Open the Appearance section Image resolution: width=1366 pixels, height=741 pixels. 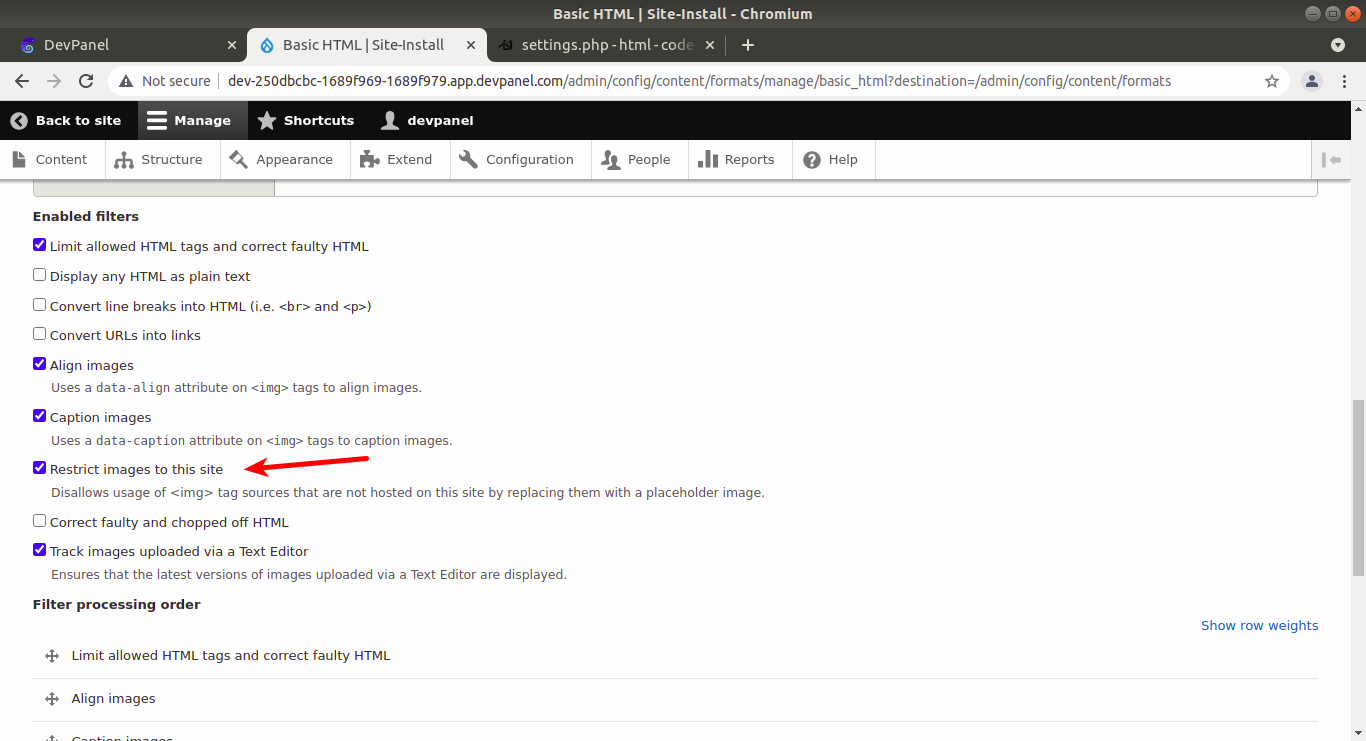click(238, 159)
